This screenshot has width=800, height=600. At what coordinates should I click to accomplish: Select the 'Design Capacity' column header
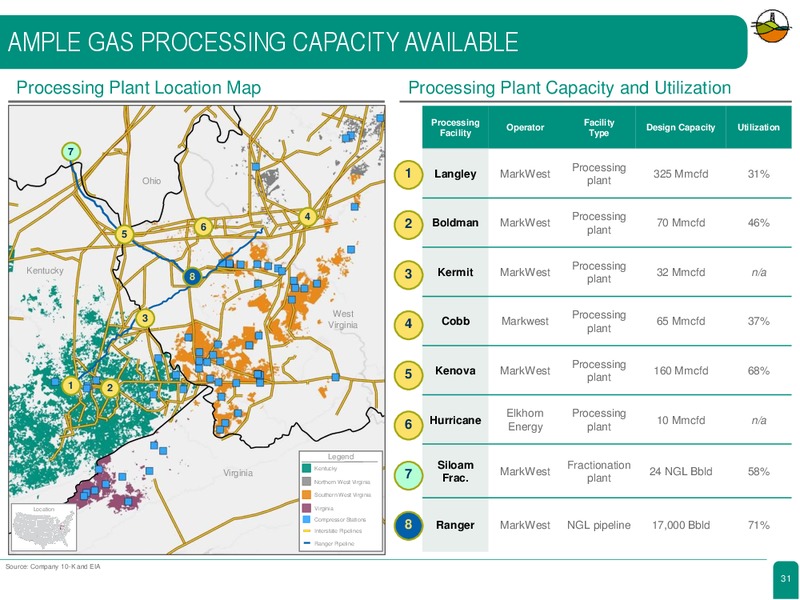tap(681, 128)
